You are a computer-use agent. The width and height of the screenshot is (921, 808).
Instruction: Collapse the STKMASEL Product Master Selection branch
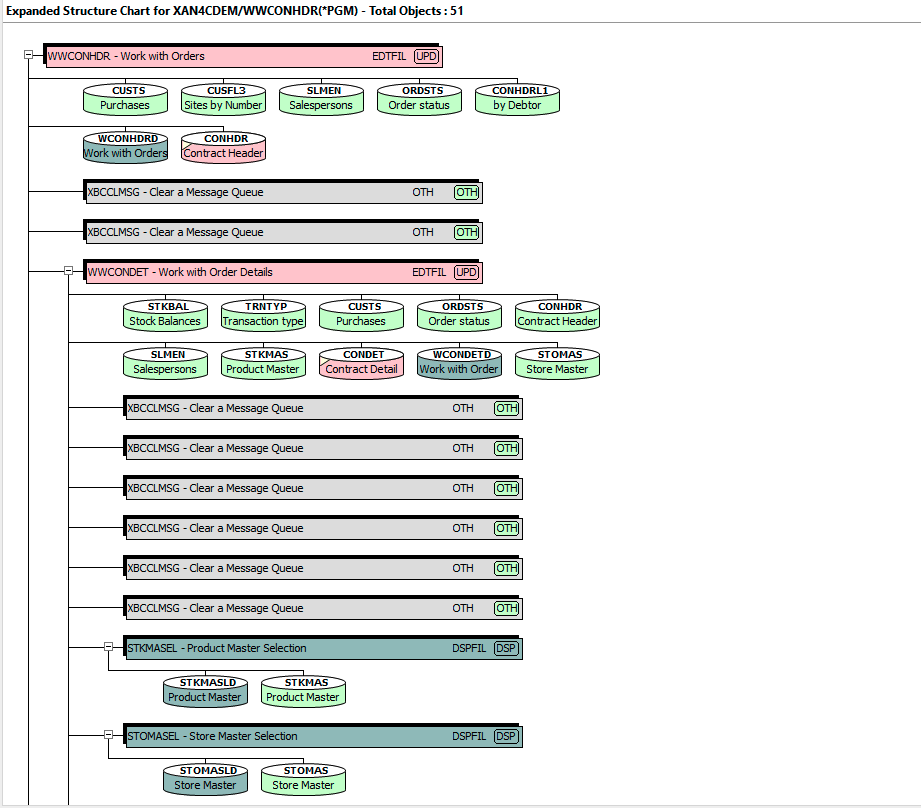click(x=108, y=647)
